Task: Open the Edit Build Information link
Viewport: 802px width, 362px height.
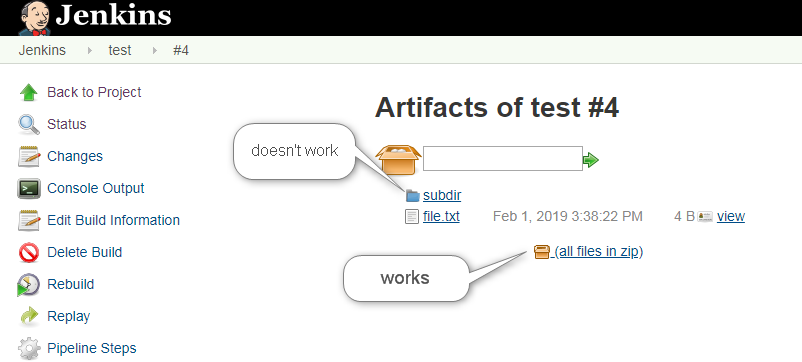Action: pyautogui.click(x=113, y=220)
